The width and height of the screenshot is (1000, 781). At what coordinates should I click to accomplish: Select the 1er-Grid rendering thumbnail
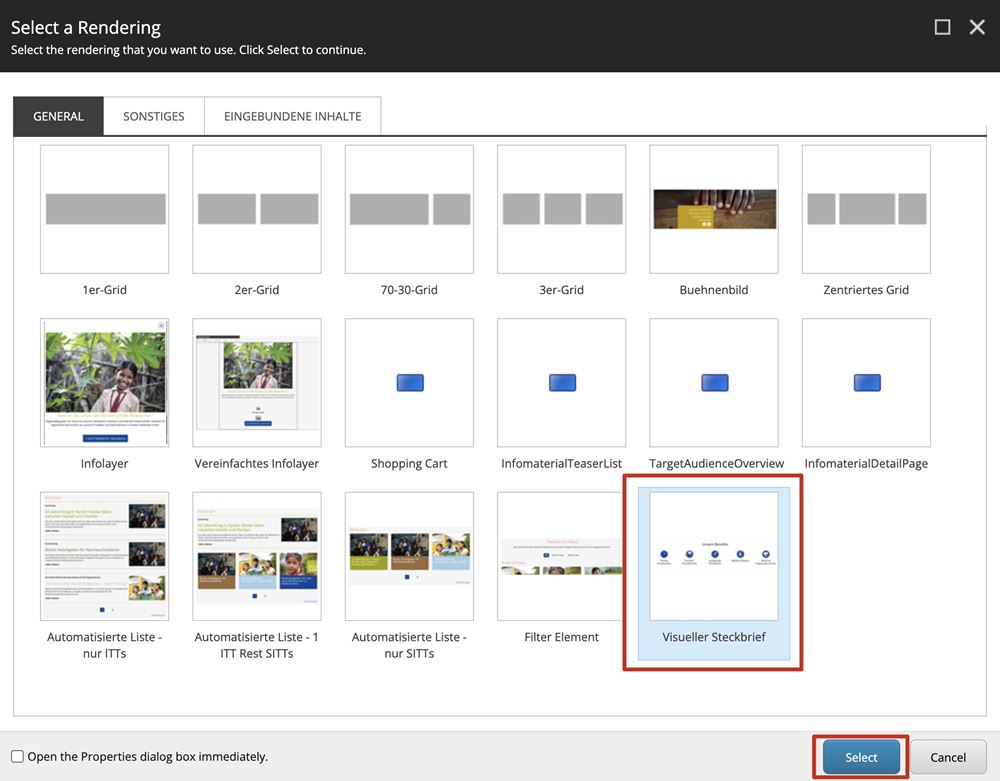105,209
